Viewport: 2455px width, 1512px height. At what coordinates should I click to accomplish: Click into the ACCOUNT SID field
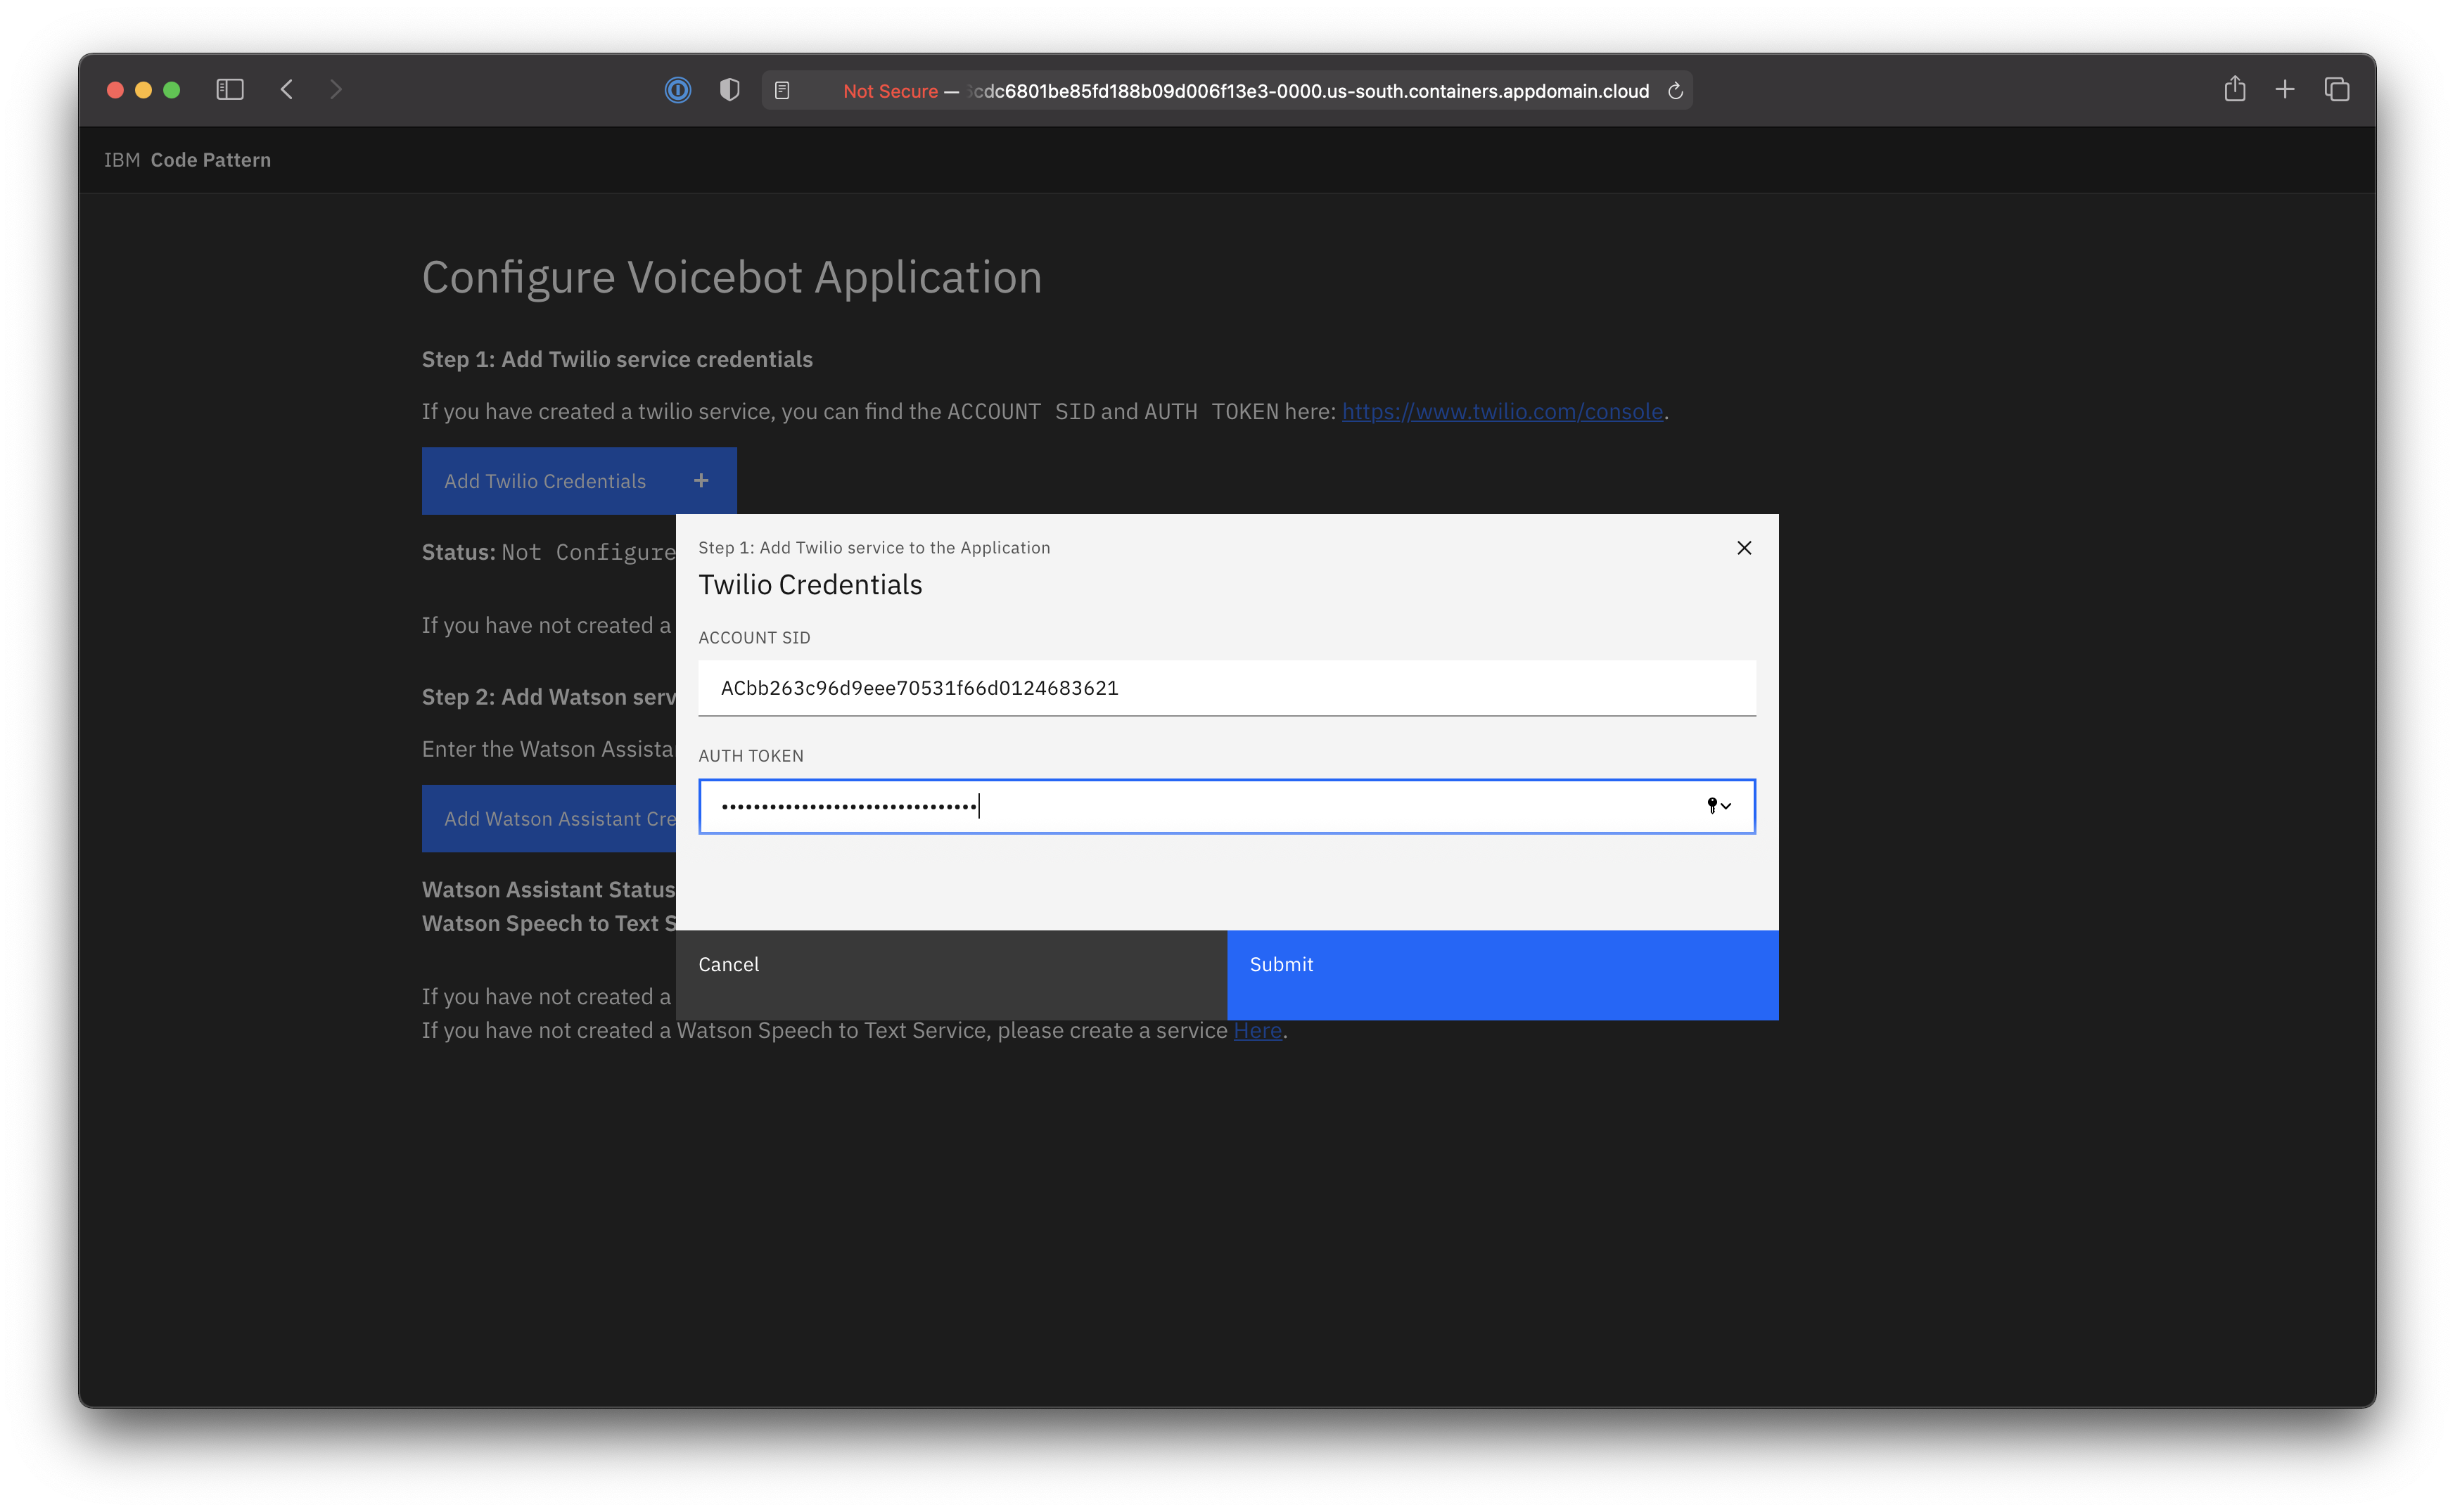click(1226, 688)
